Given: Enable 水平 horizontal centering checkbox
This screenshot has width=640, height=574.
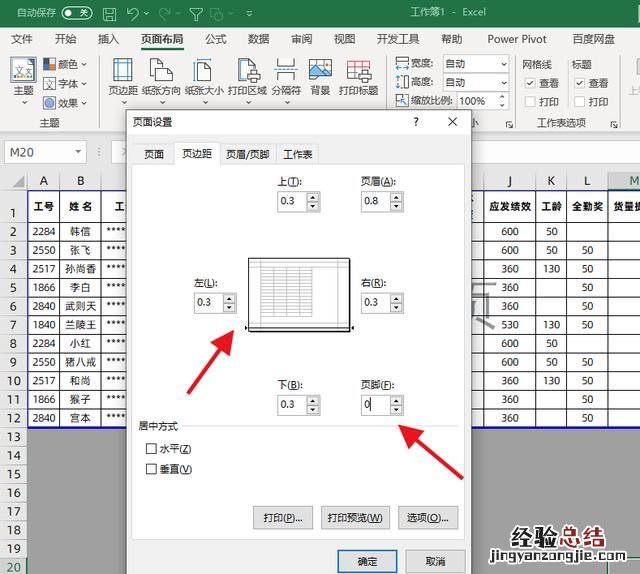Looking at the screenshot, I should pos(152,449).
